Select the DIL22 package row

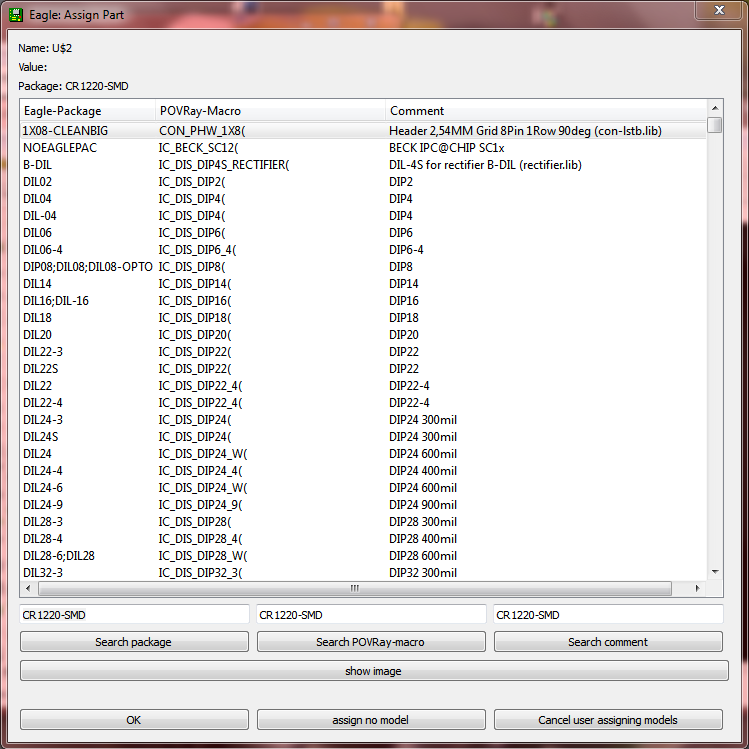point(363,386)
